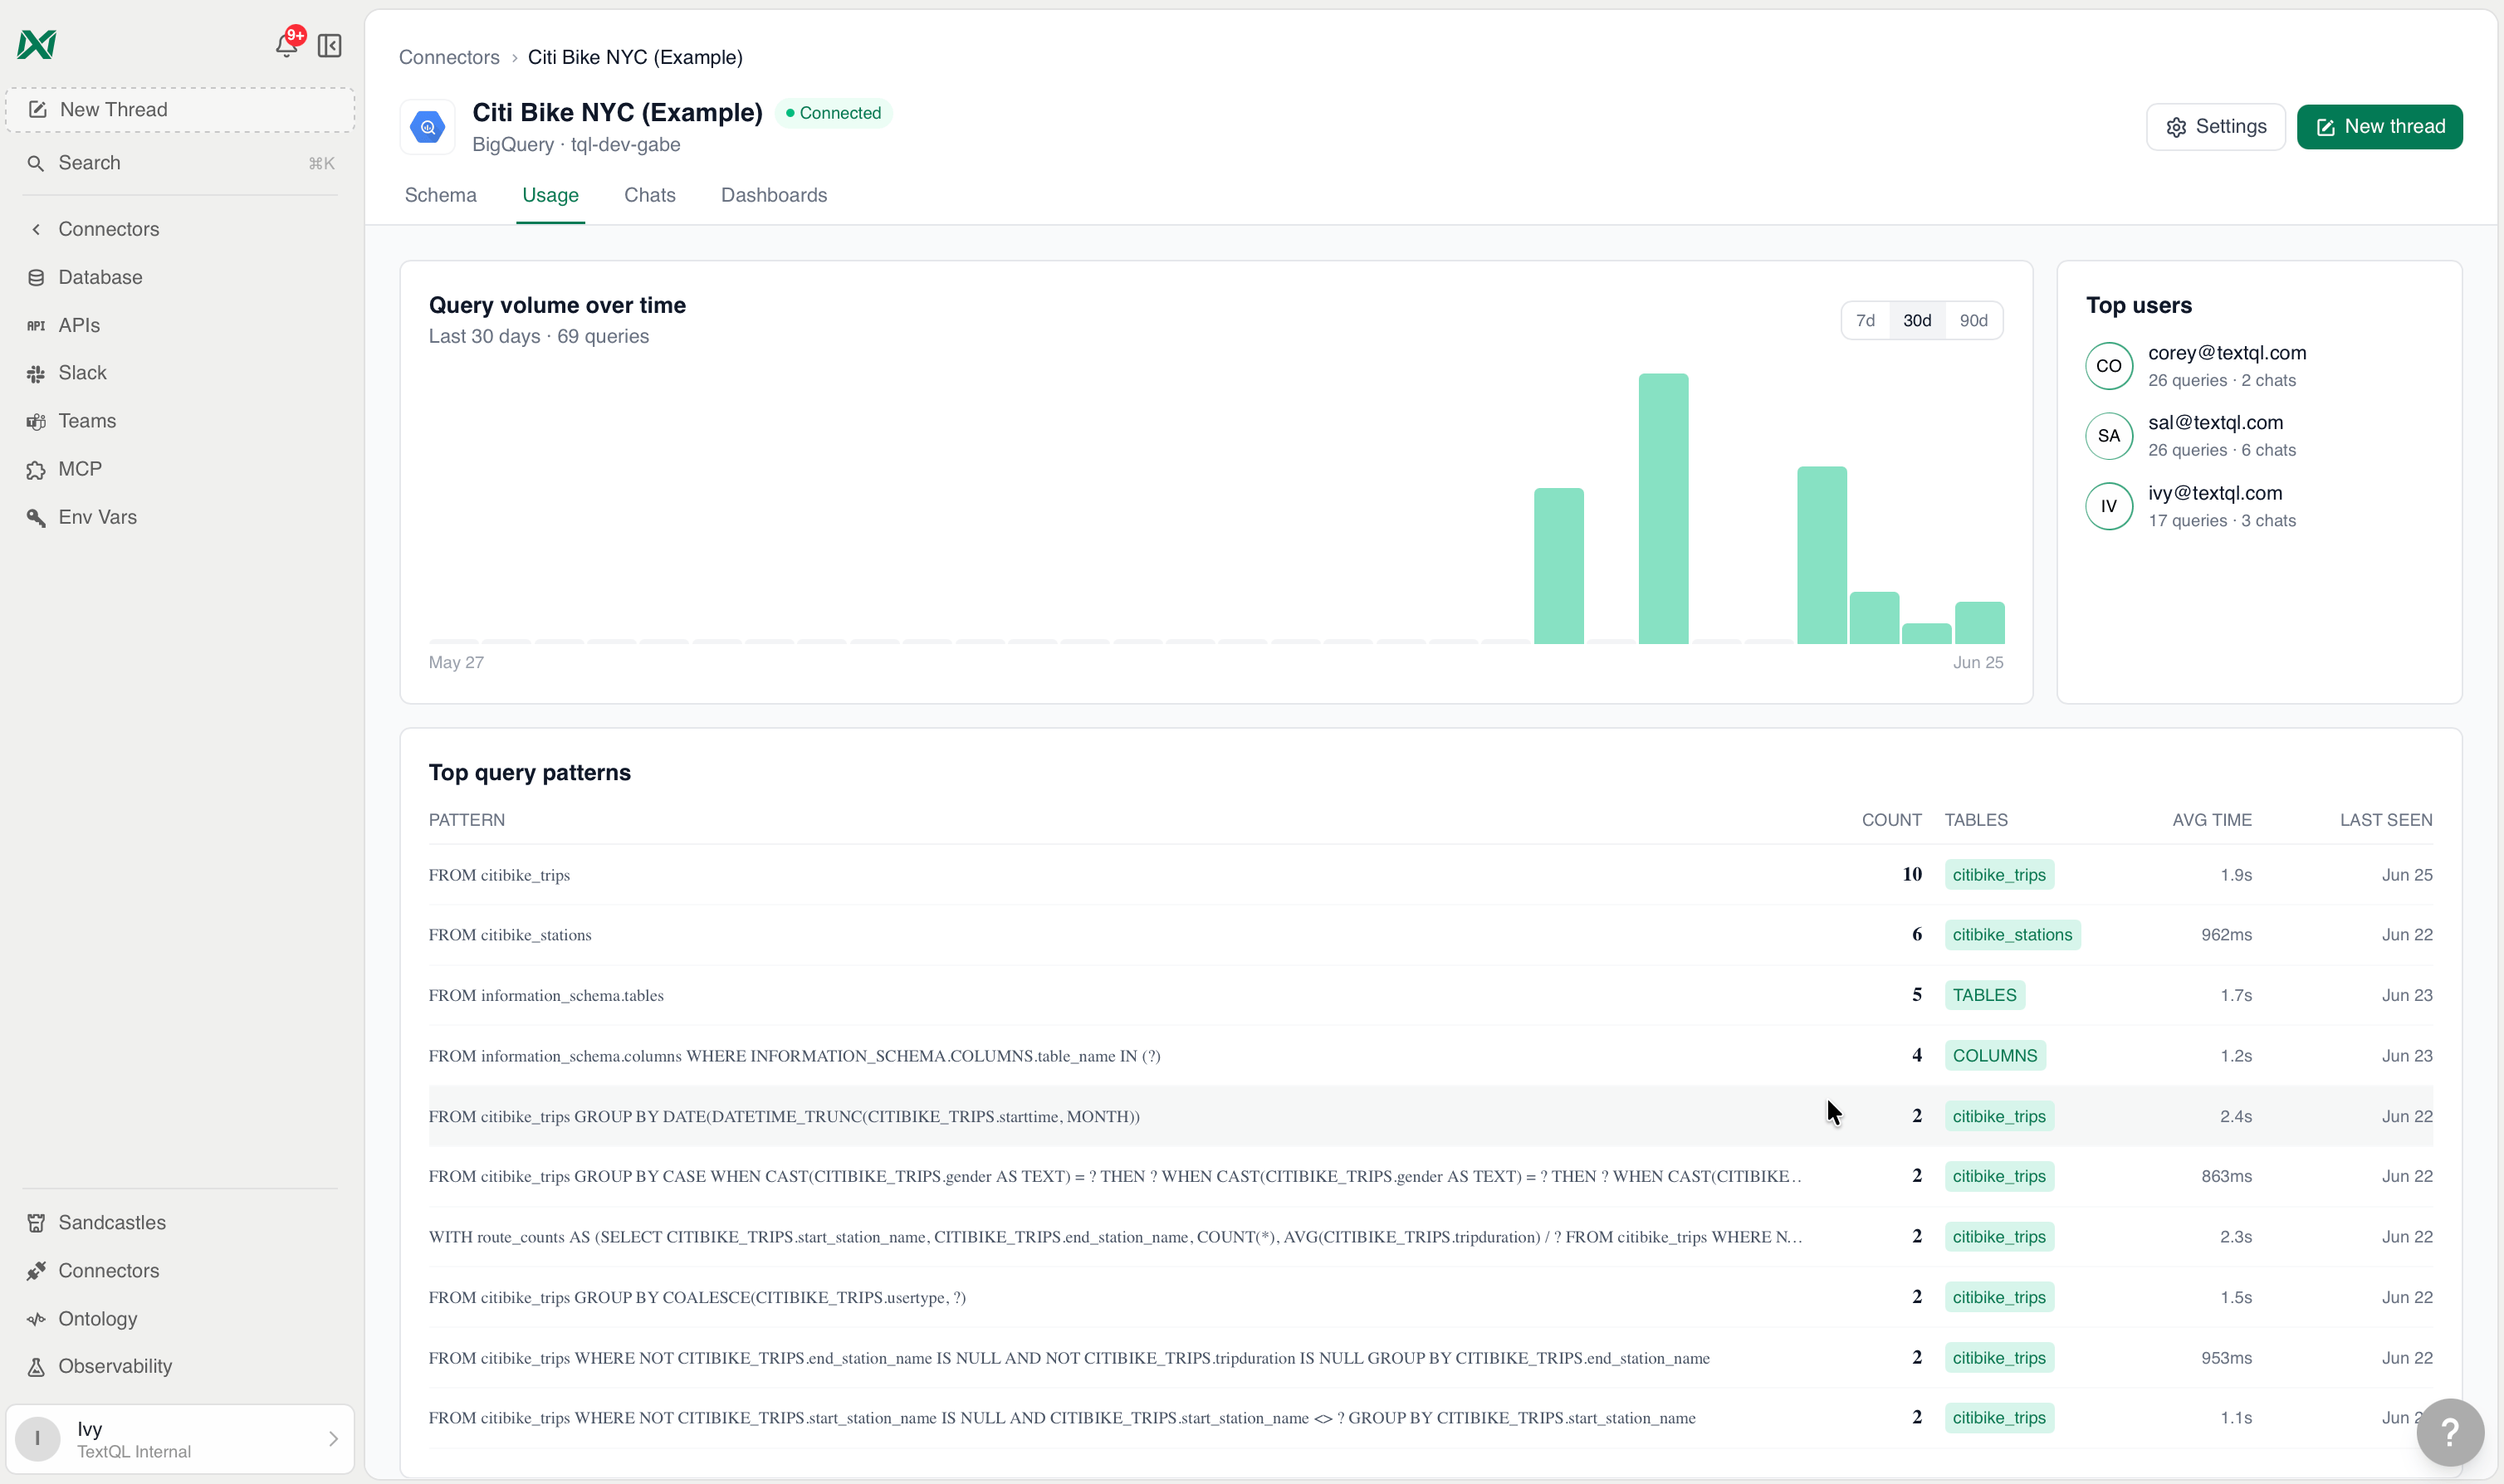
Task: Click the TextQL logo icon
Action: coord(37,44)
